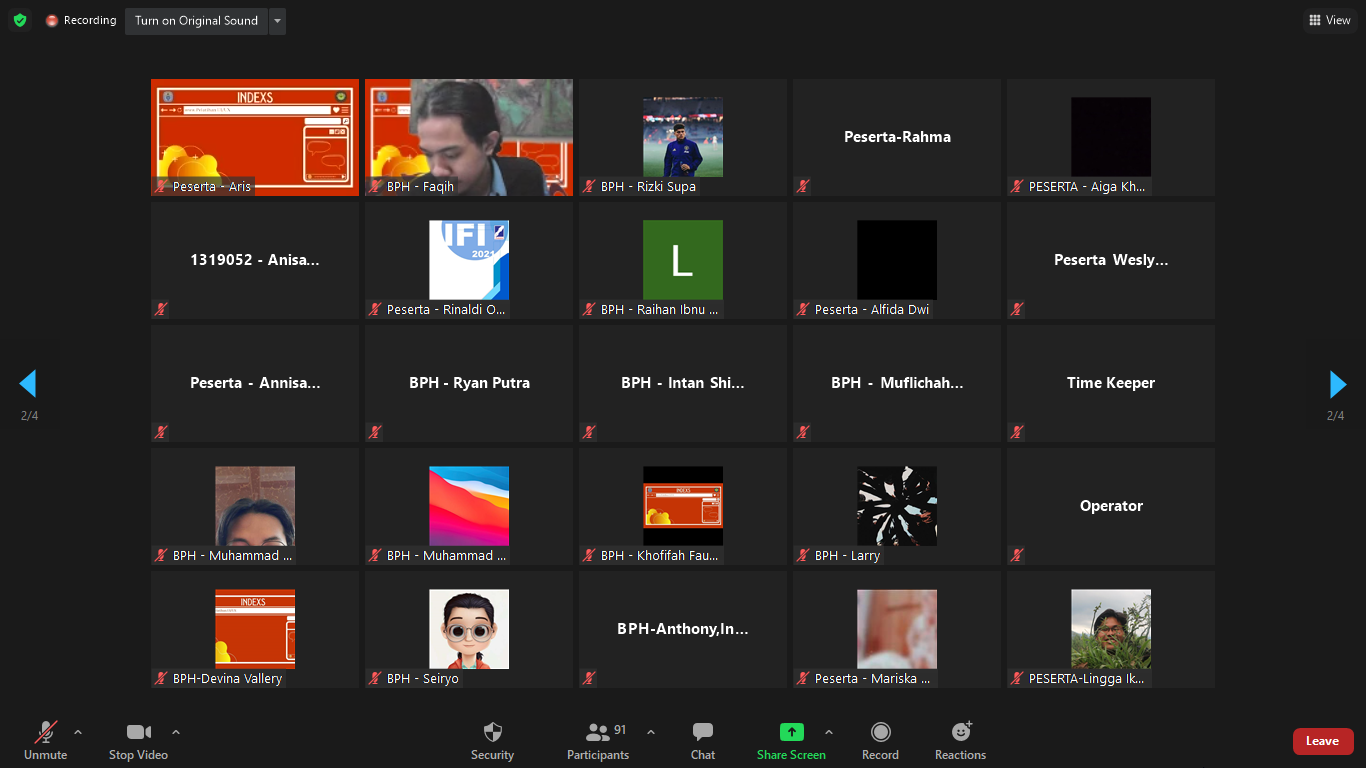This screenshot has width=1366, height=768.
Task: Click muted mic icon on Time Keeper tile
Action: tap(1017, 432)
